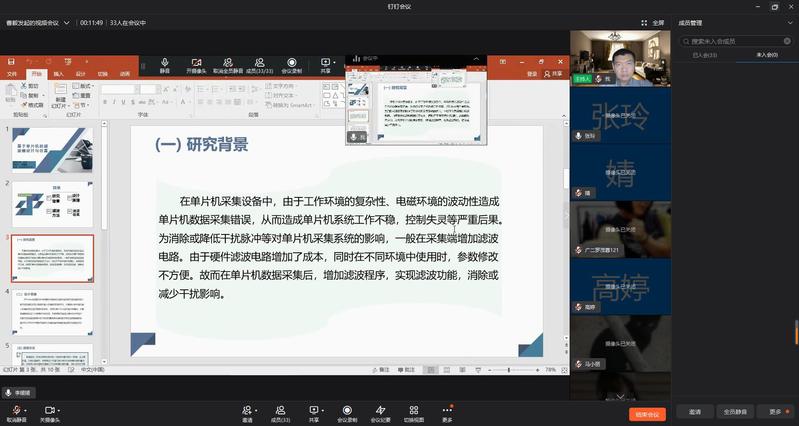Click the red 结束会议 button
Screen dimensions: 799x426
pyautogui.click(x=647, y=413)
